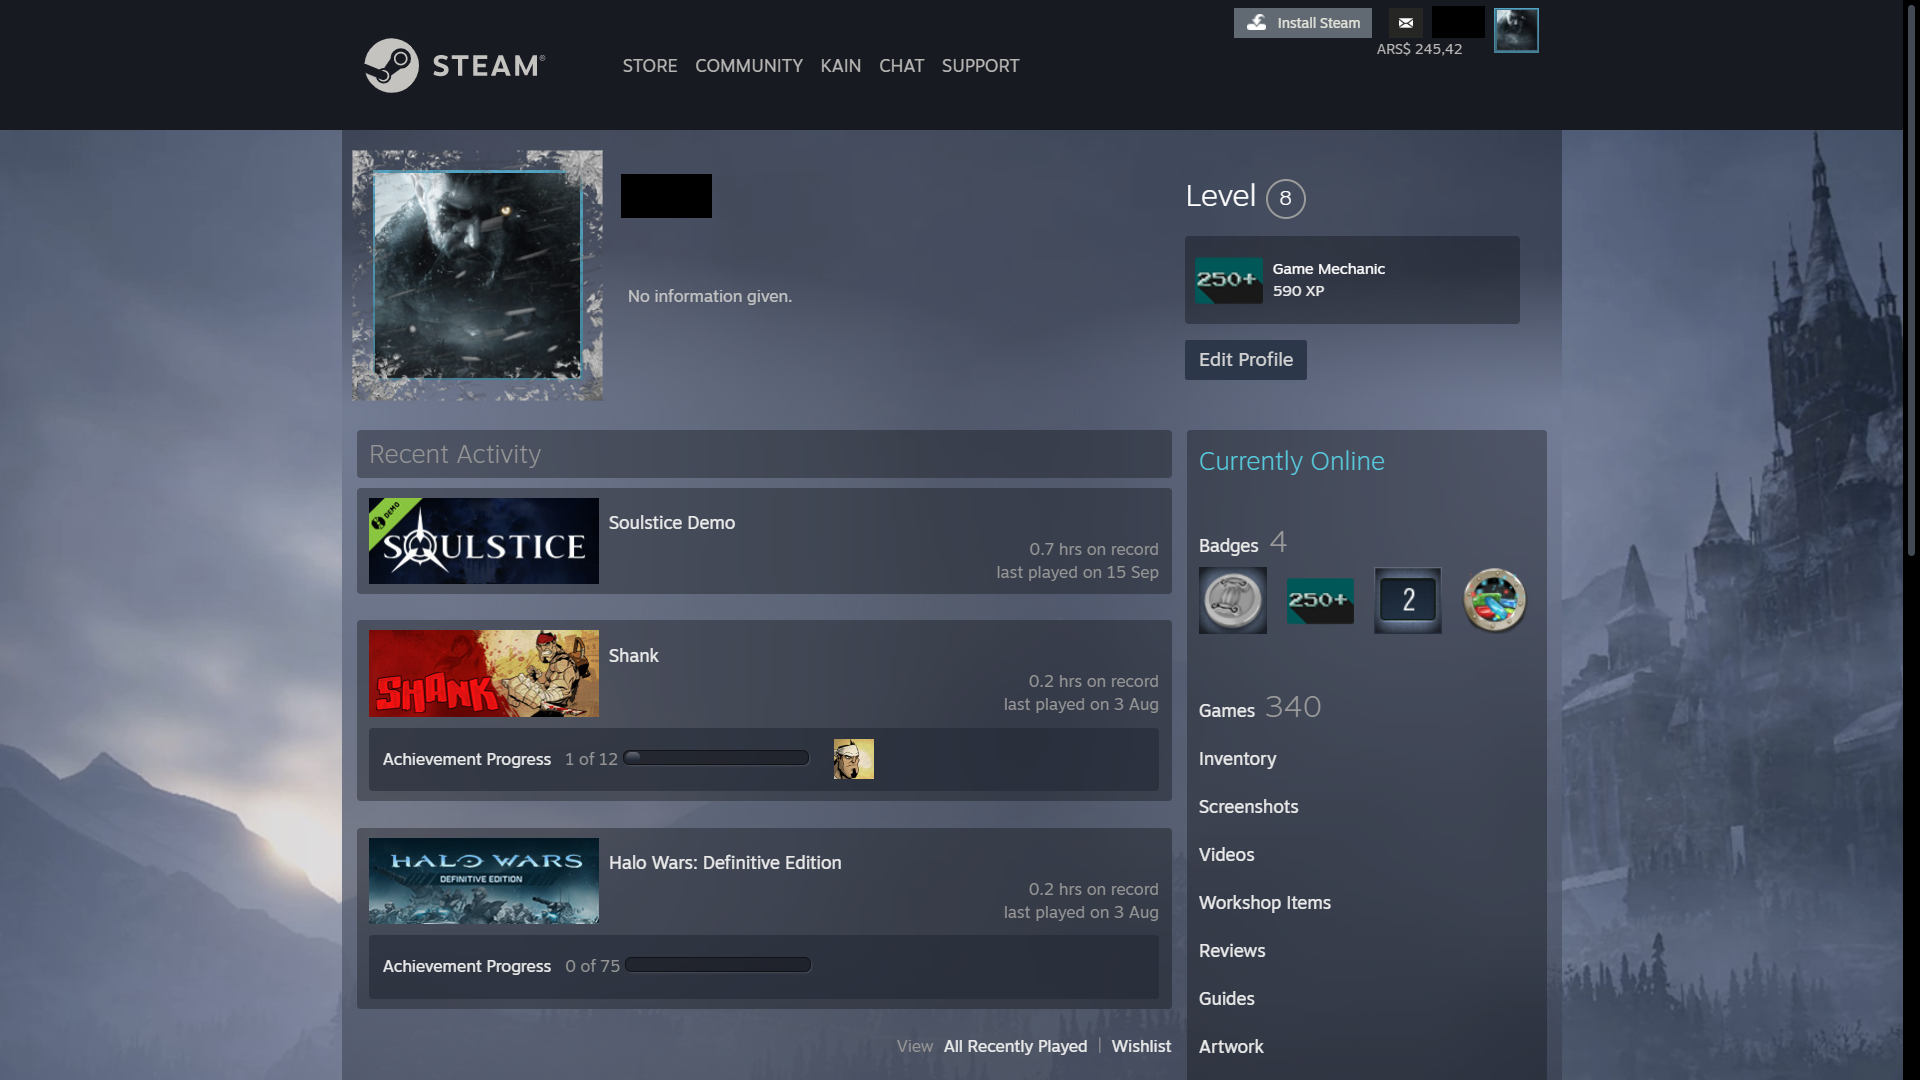
Task: Click the Shank achievement progress bar
Action: point(716,758)
